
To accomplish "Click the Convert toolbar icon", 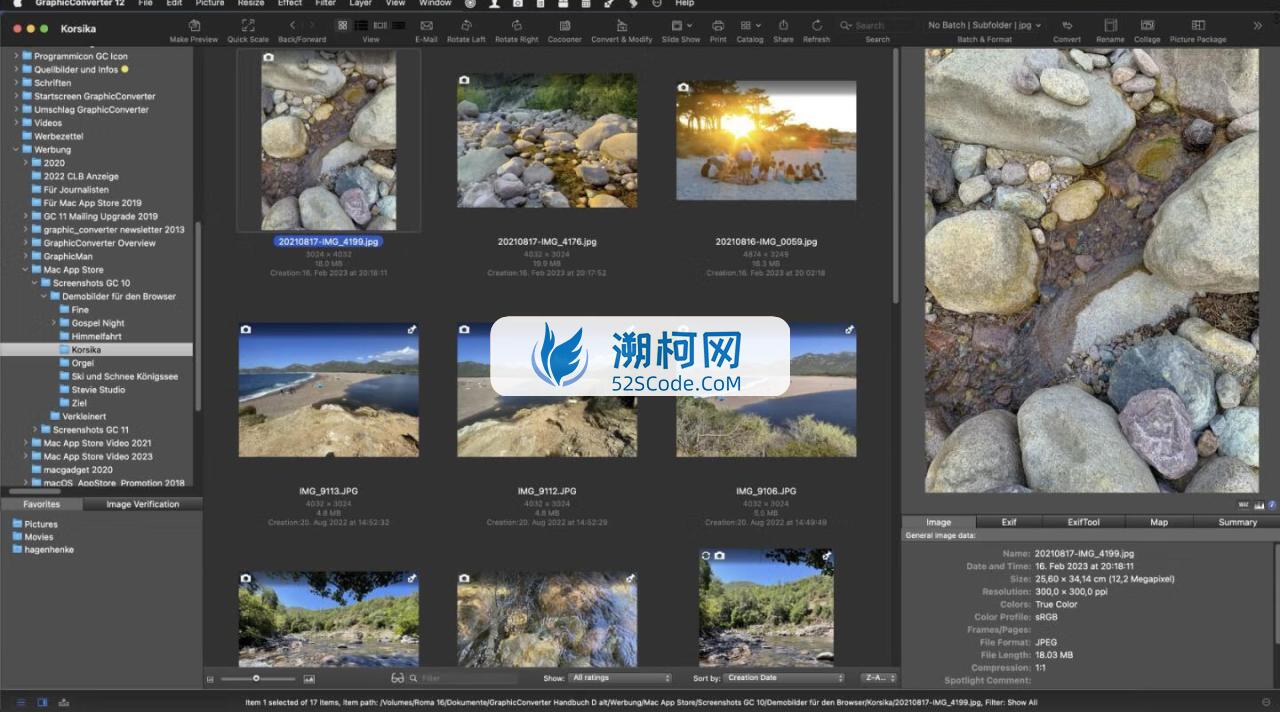I will point(1067,25).
